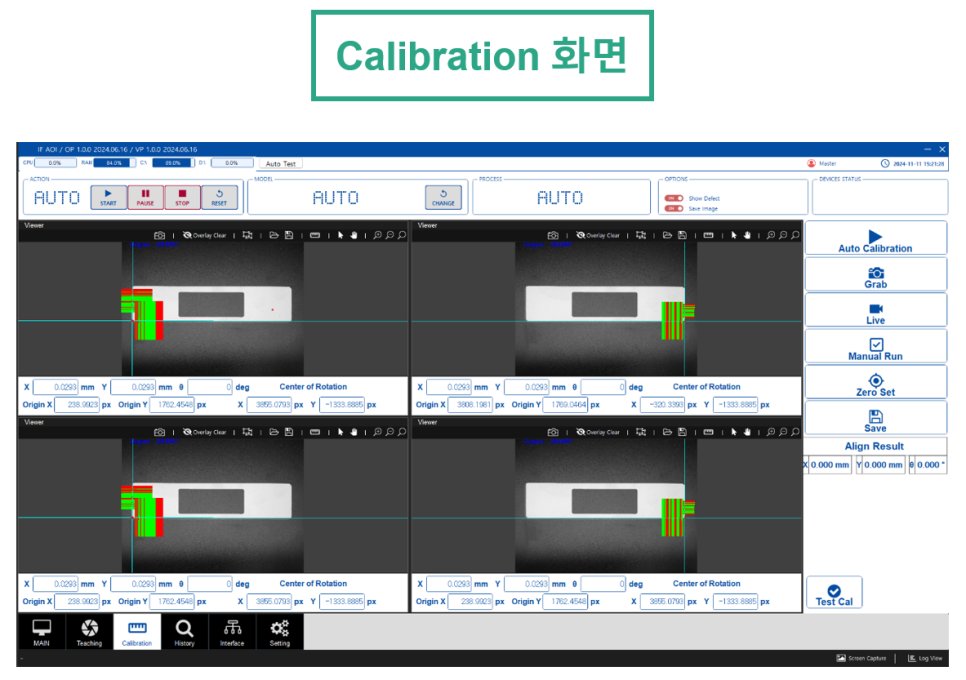The height and width of the screenshot is (680, 966).
Task: Click Align Result X value field
Action: (x=830, y=465)
